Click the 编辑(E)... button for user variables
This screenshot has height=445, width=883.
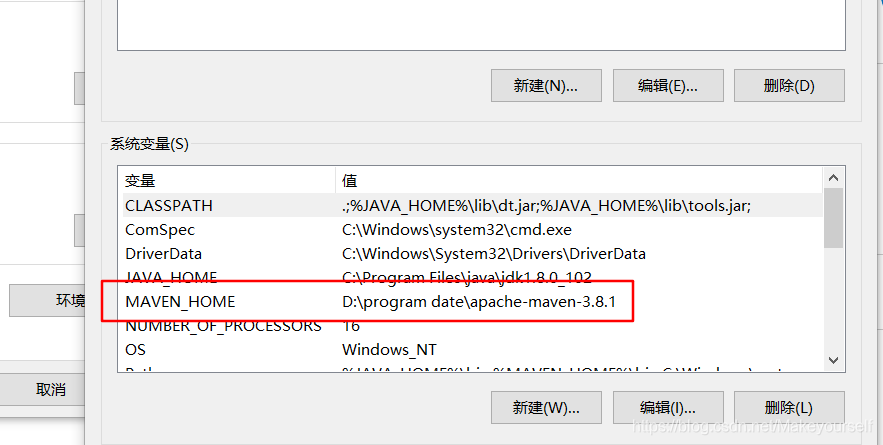pyautogui.click(x=668, y=86)
